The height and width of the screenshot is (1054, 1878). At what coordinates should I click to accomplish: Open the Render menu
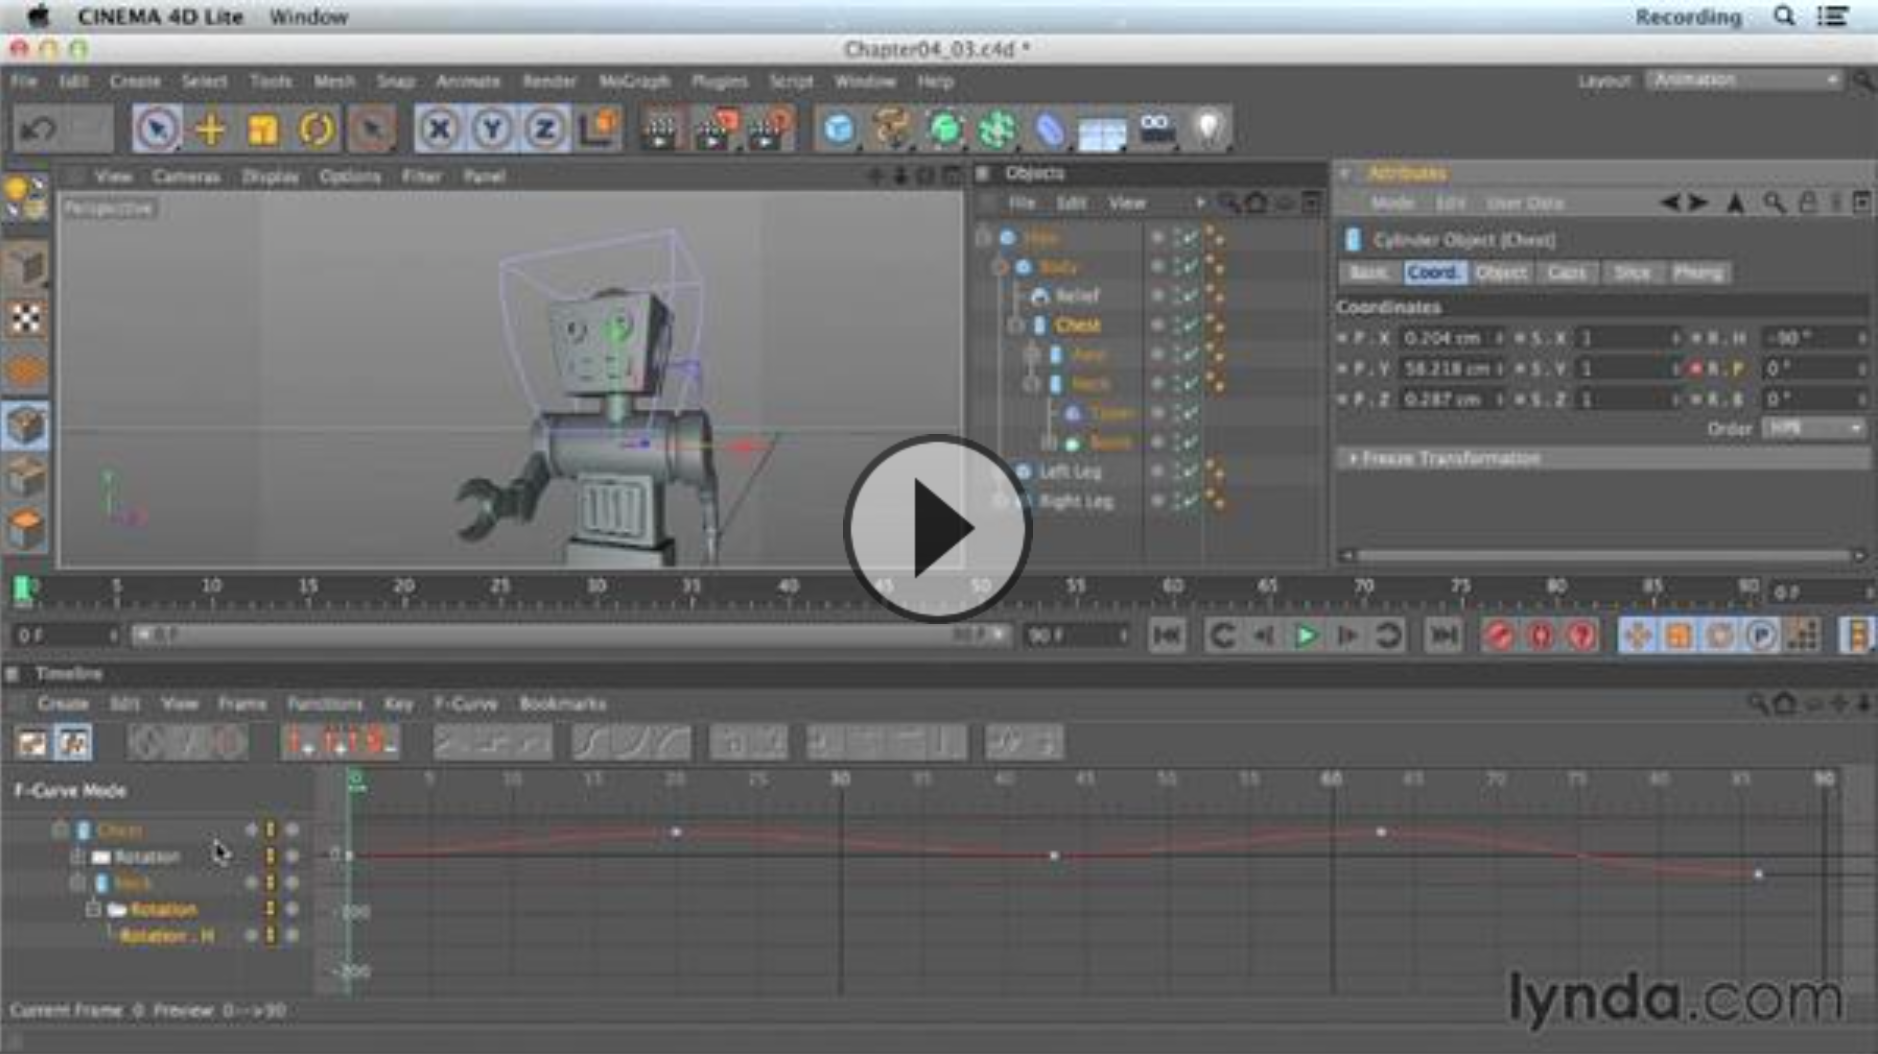550,81
